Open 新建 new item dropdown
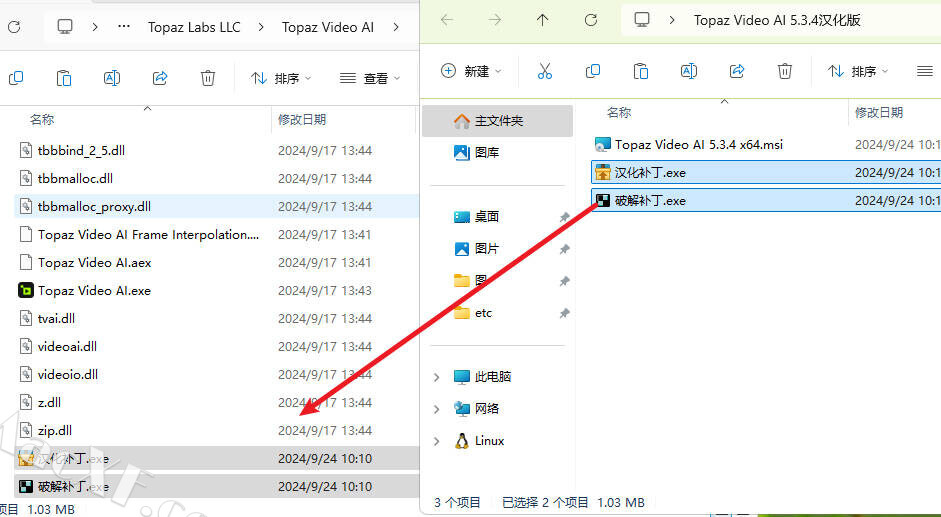 point(471,71)
